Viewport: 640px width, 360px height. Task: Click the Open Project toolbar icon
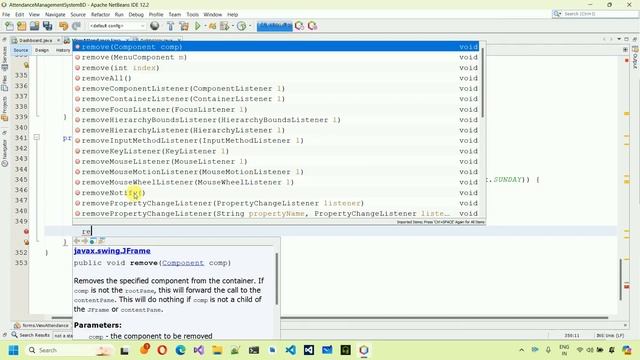tap(35, 26)
